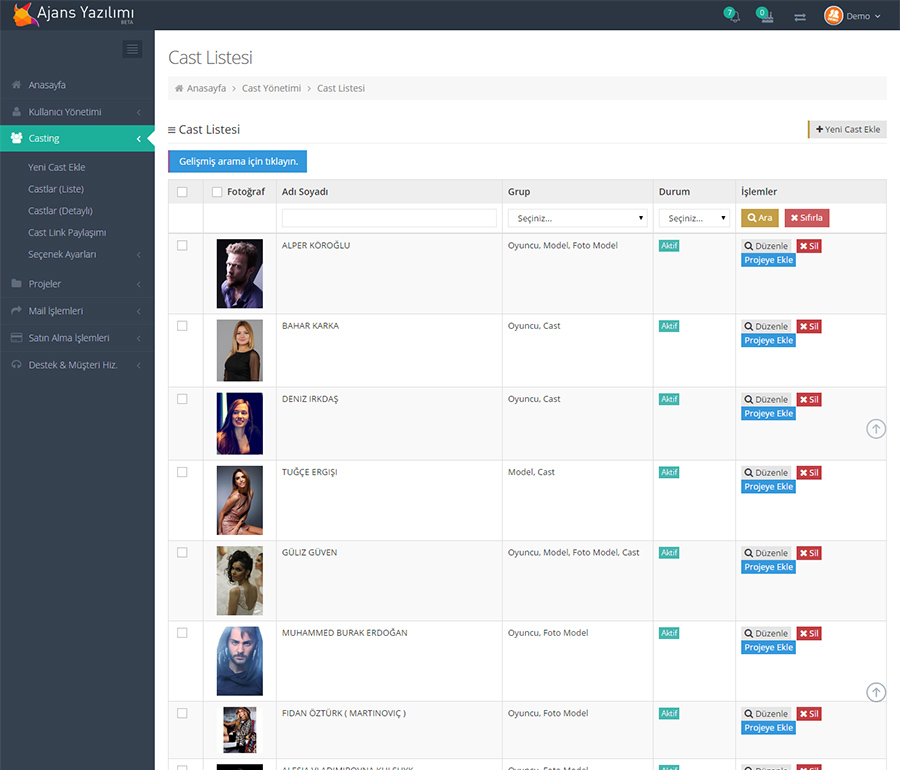Open Anasayfa in the sidebar
This screenshot has width=900, height=770.
47,85
